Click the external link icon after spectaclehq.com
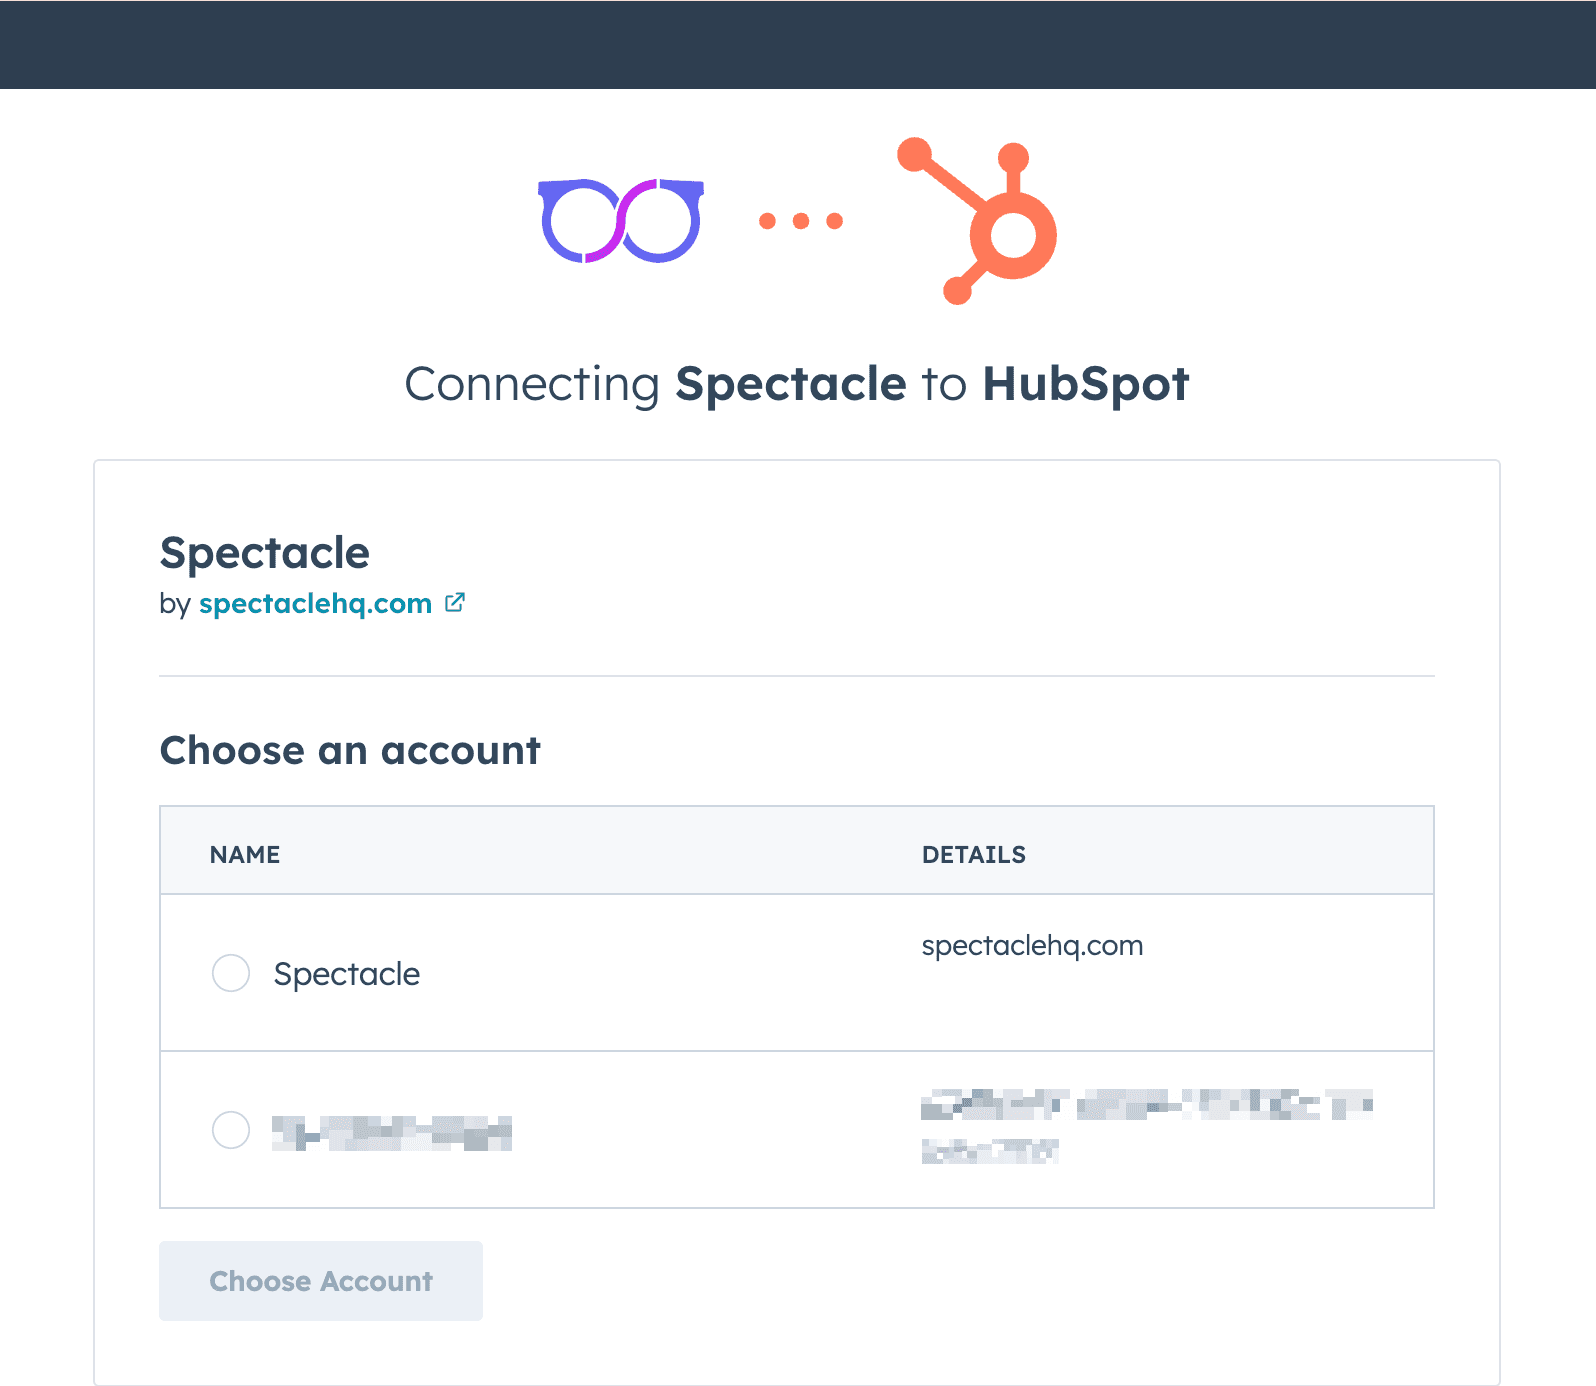 click(x=455, y=603)
